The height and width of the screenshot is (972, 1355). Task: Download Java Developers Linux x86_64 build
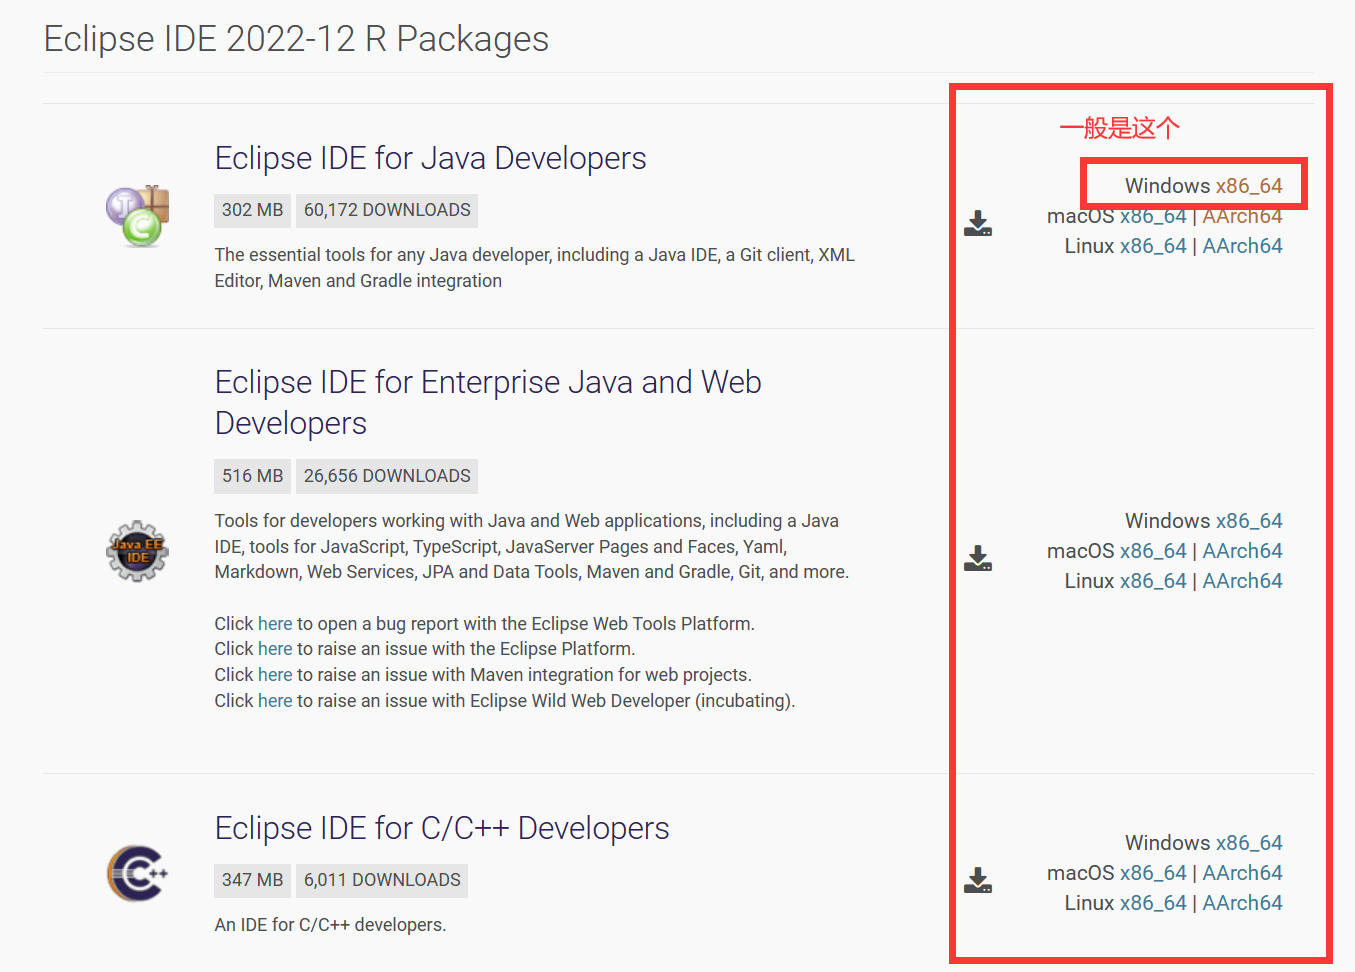[1153, 246]
